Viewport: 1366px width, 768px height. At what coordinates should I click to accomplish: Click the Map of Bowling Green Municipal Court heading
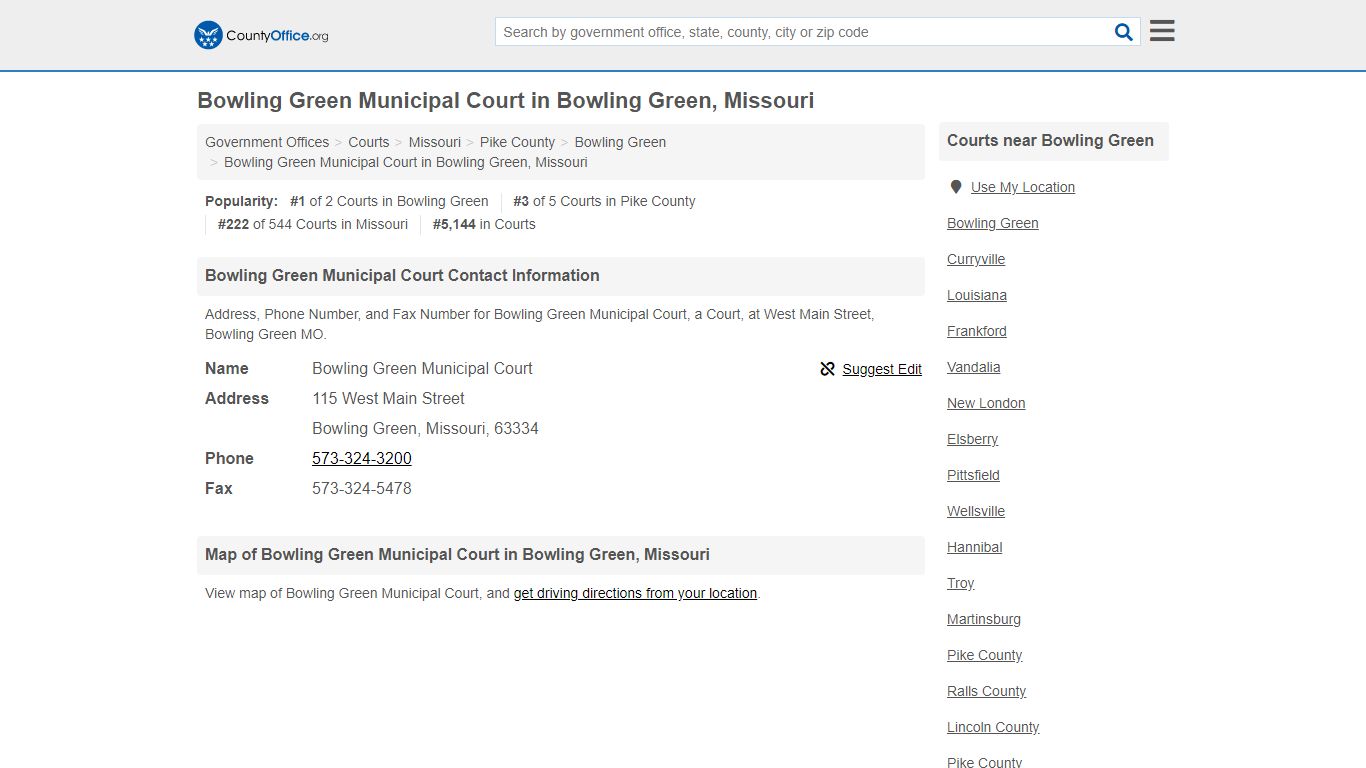[x=457, y=554]
